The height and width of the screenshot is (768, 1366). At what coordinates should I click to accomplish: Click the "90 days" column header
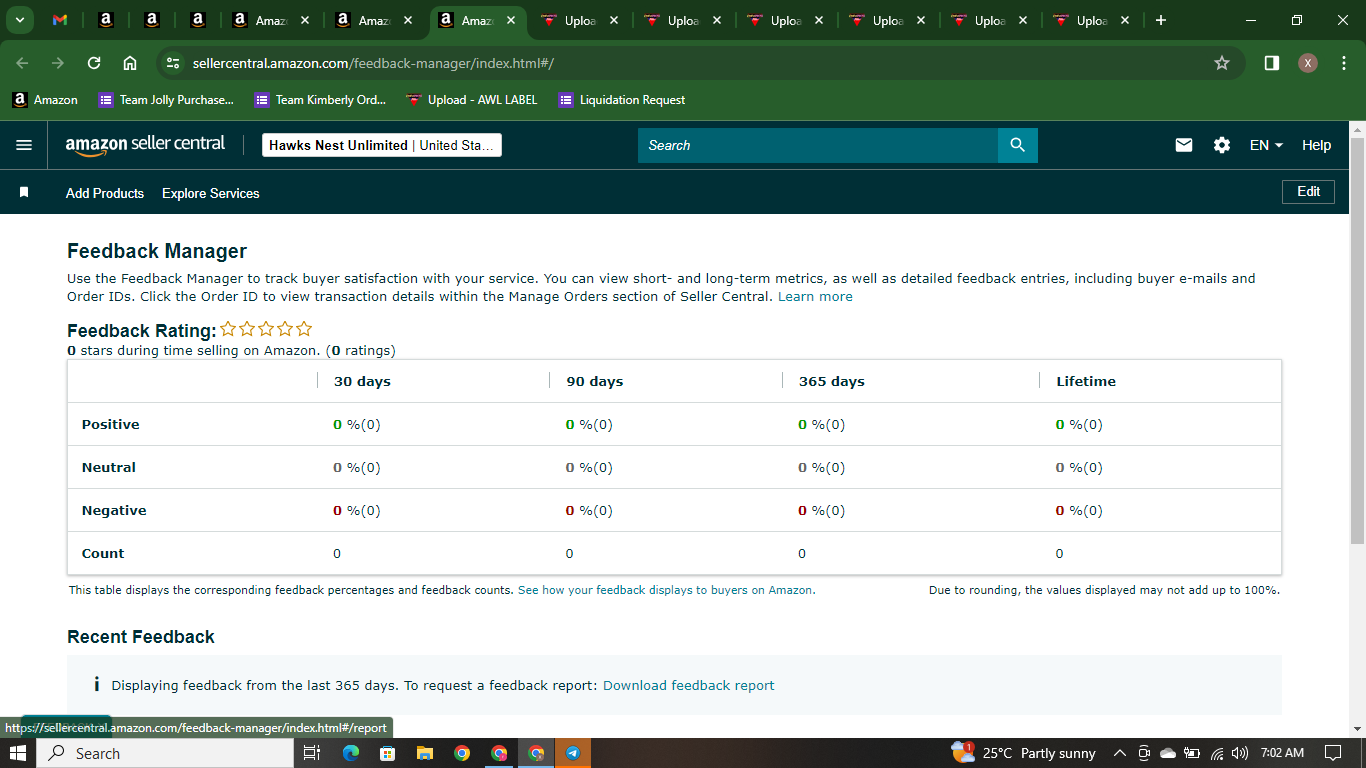coord(595,381)
